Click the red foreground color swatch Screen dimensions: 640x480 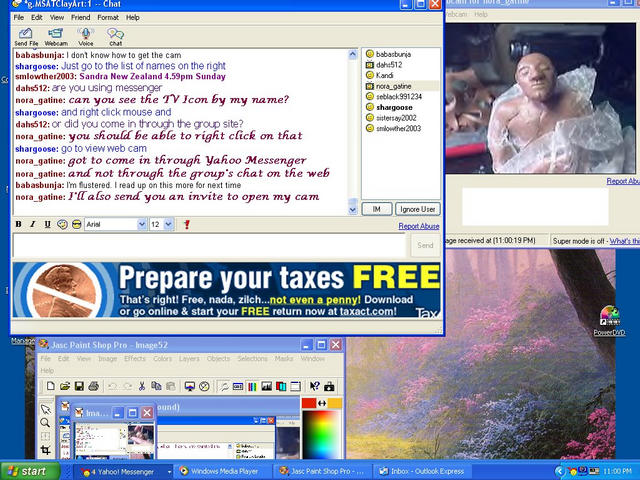309,403
